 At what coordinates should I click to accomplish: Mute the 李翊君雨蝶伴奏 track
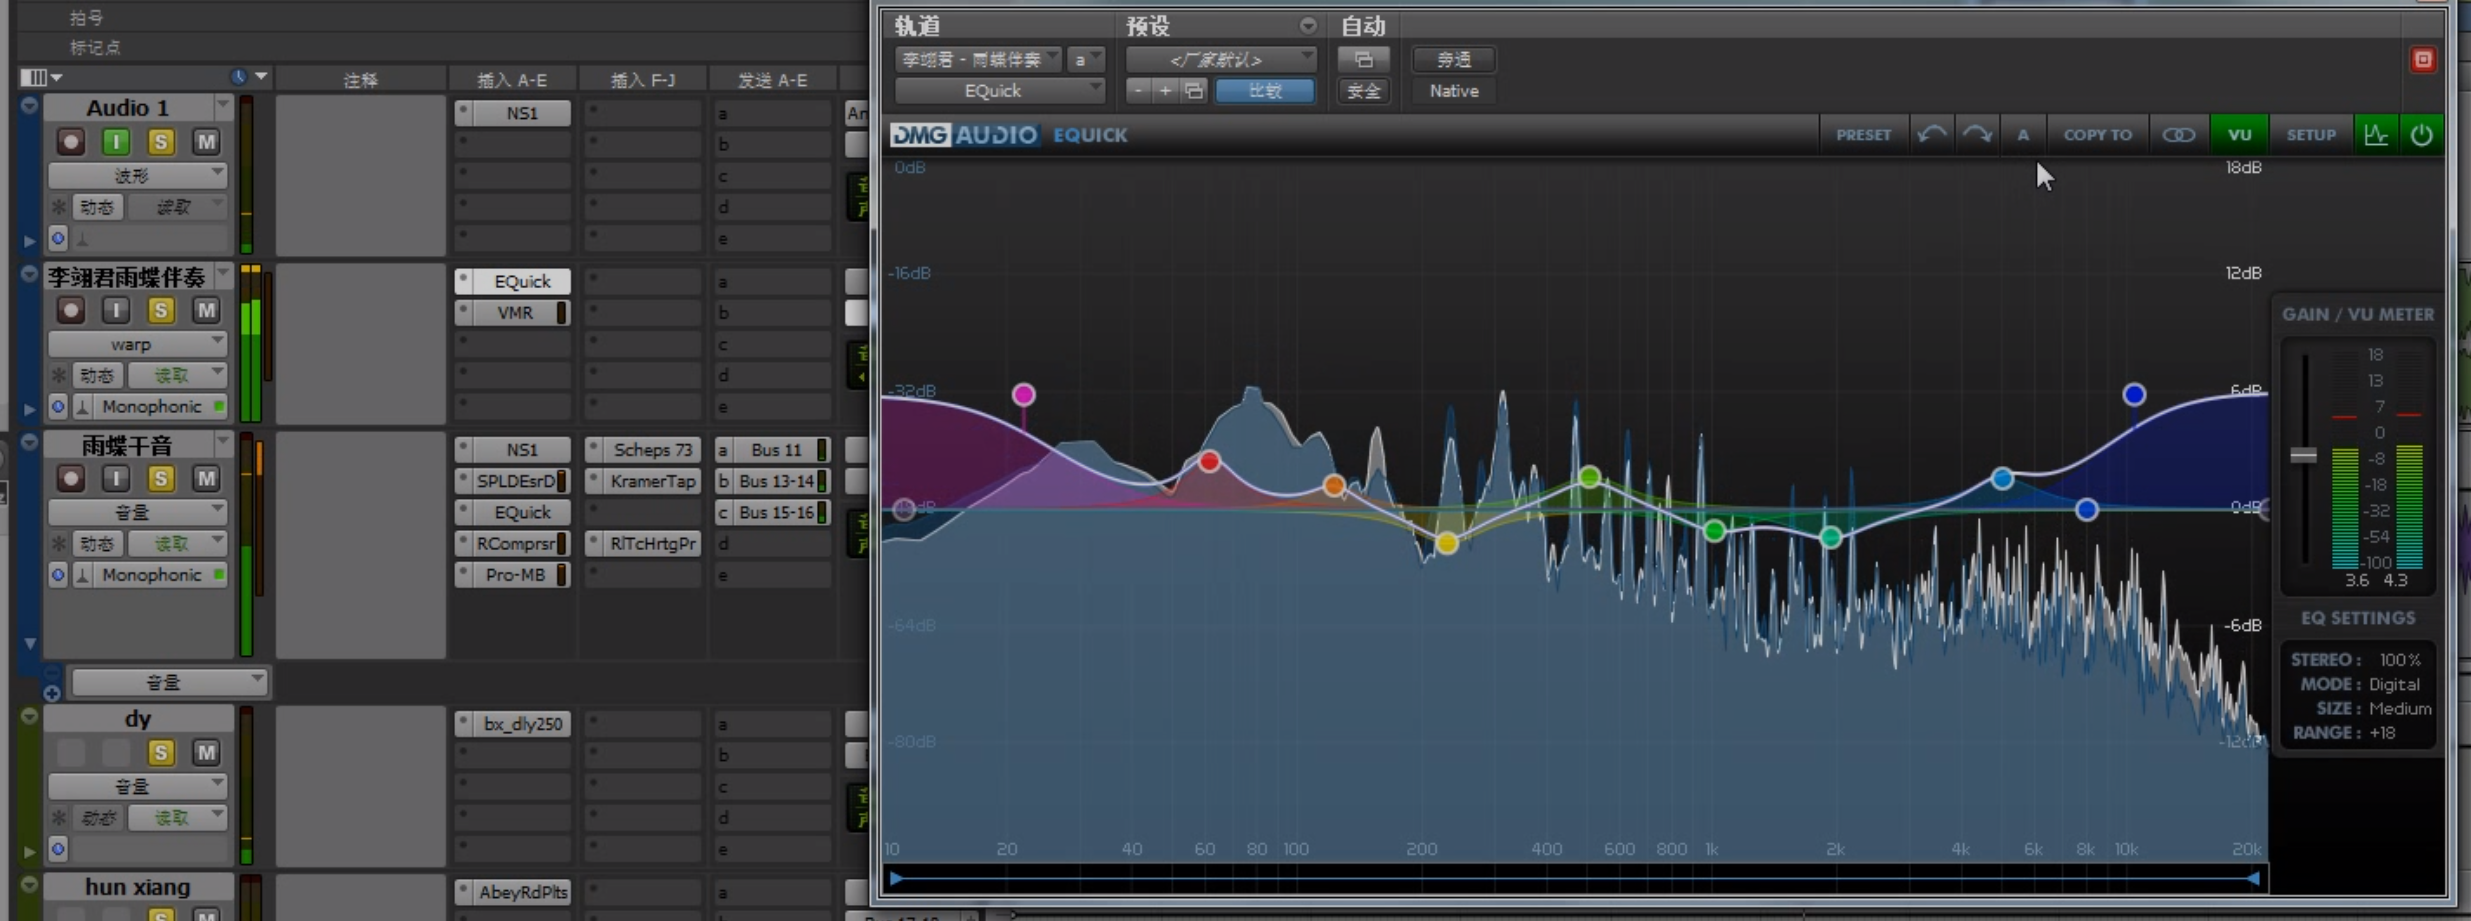206,311
